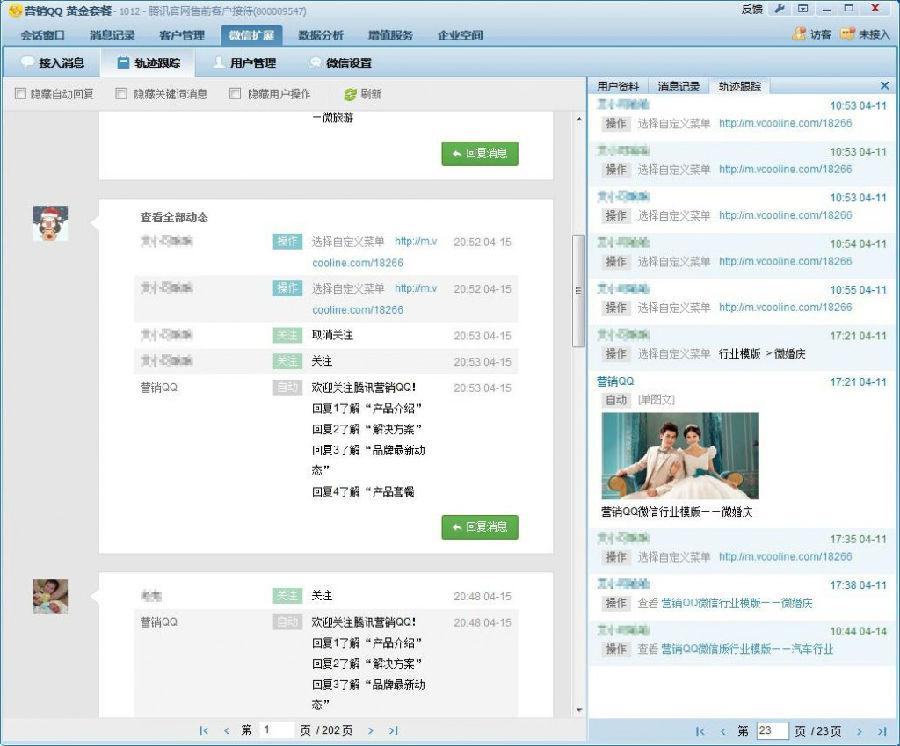
Task: Click the 自动 tag at 20:53 04-15
Action: [x=287, y=387]
